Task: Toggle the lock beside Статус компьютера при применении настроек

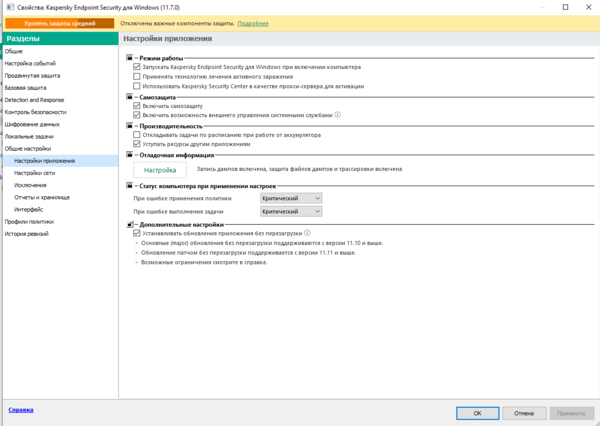Action: [x=130, y=186]
